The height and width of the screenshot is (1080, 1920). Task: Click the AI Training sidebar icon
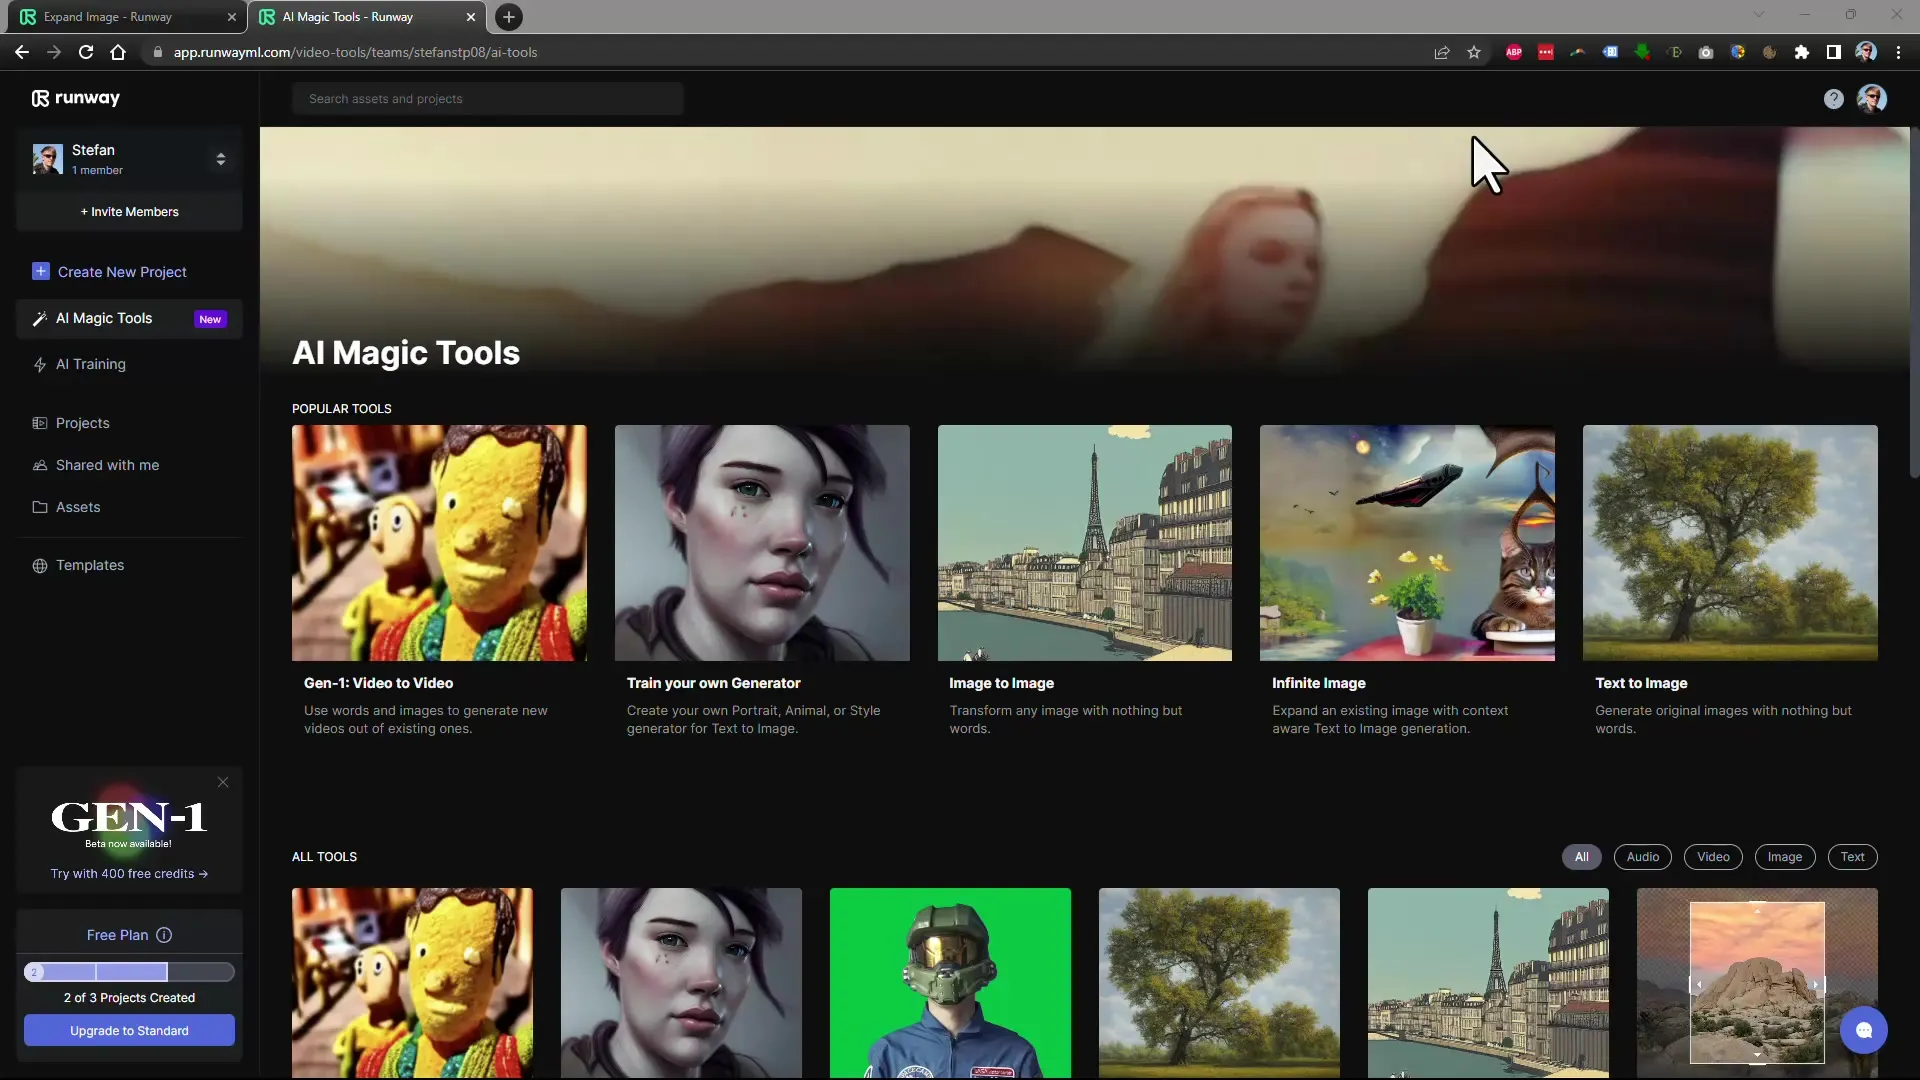click(x=40, y=363)
